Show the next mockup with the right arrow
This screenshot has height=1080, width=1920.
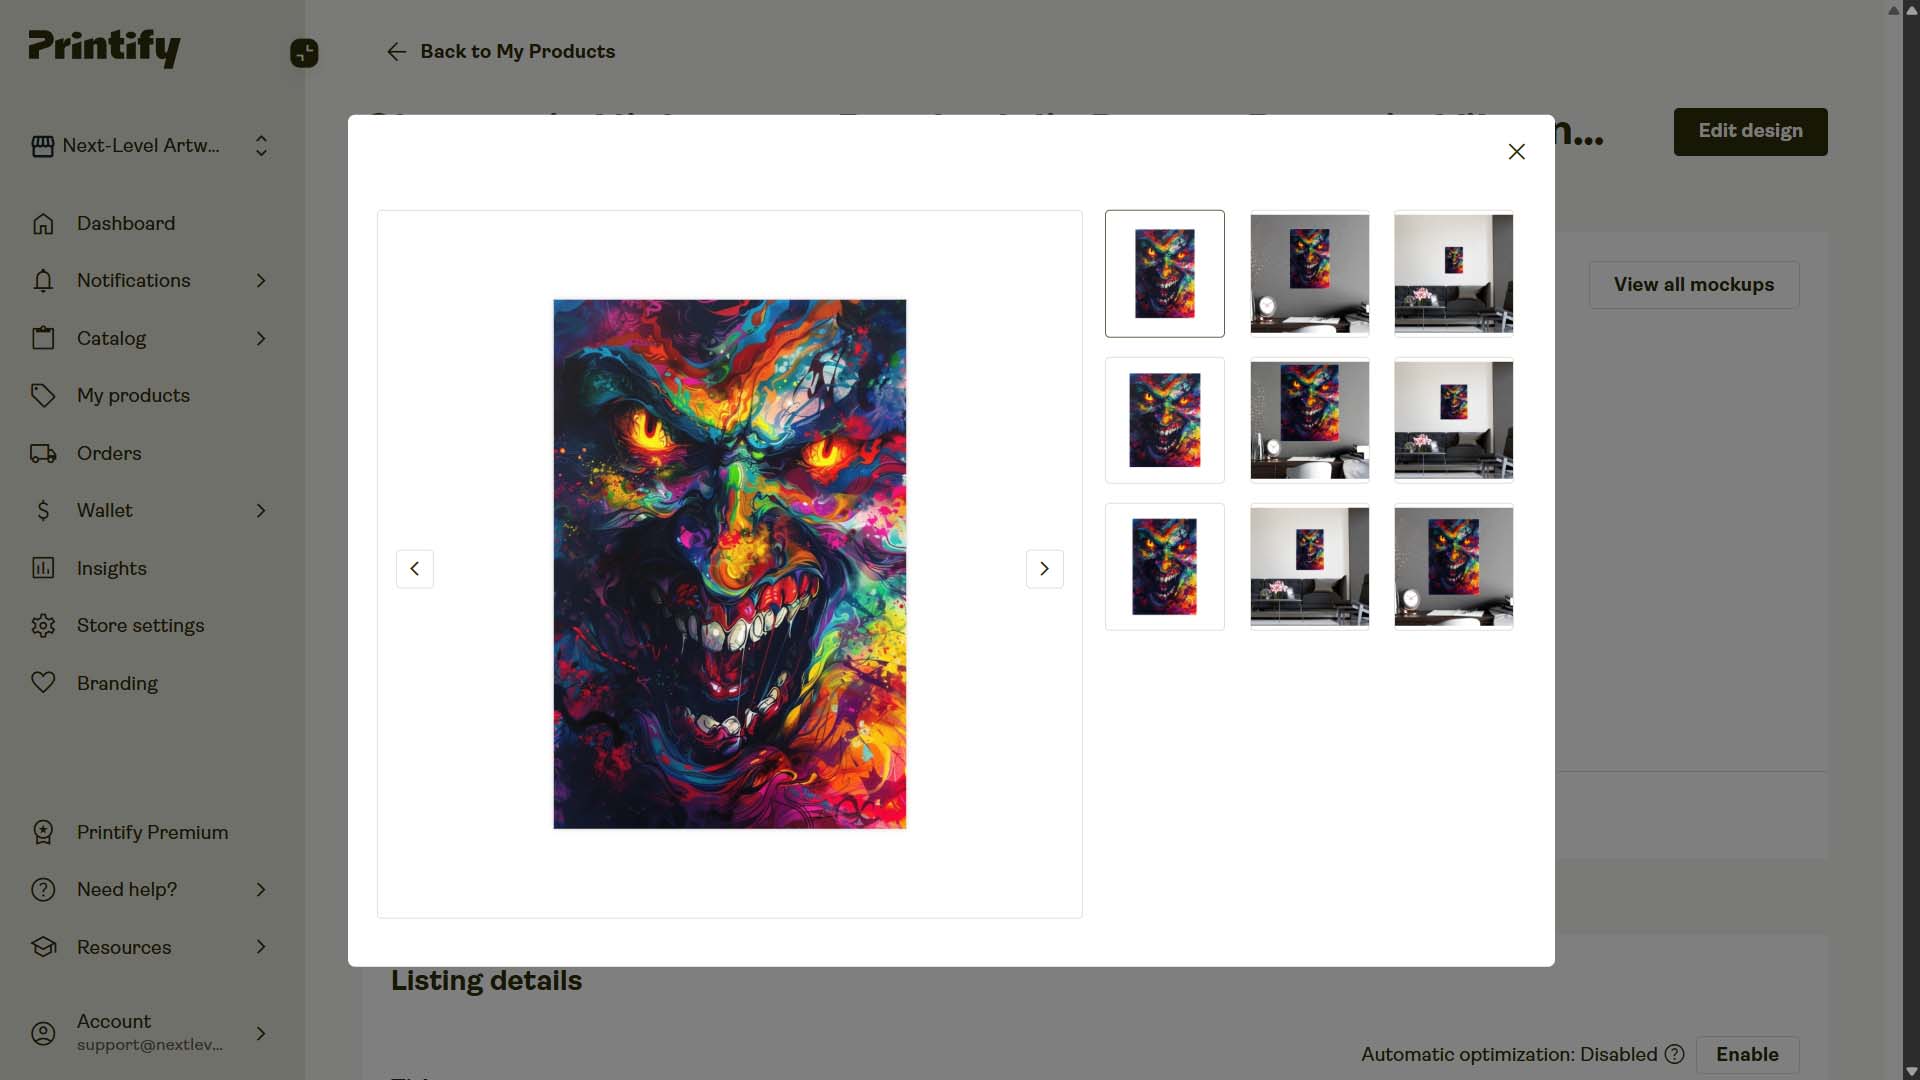[1044, 568]
